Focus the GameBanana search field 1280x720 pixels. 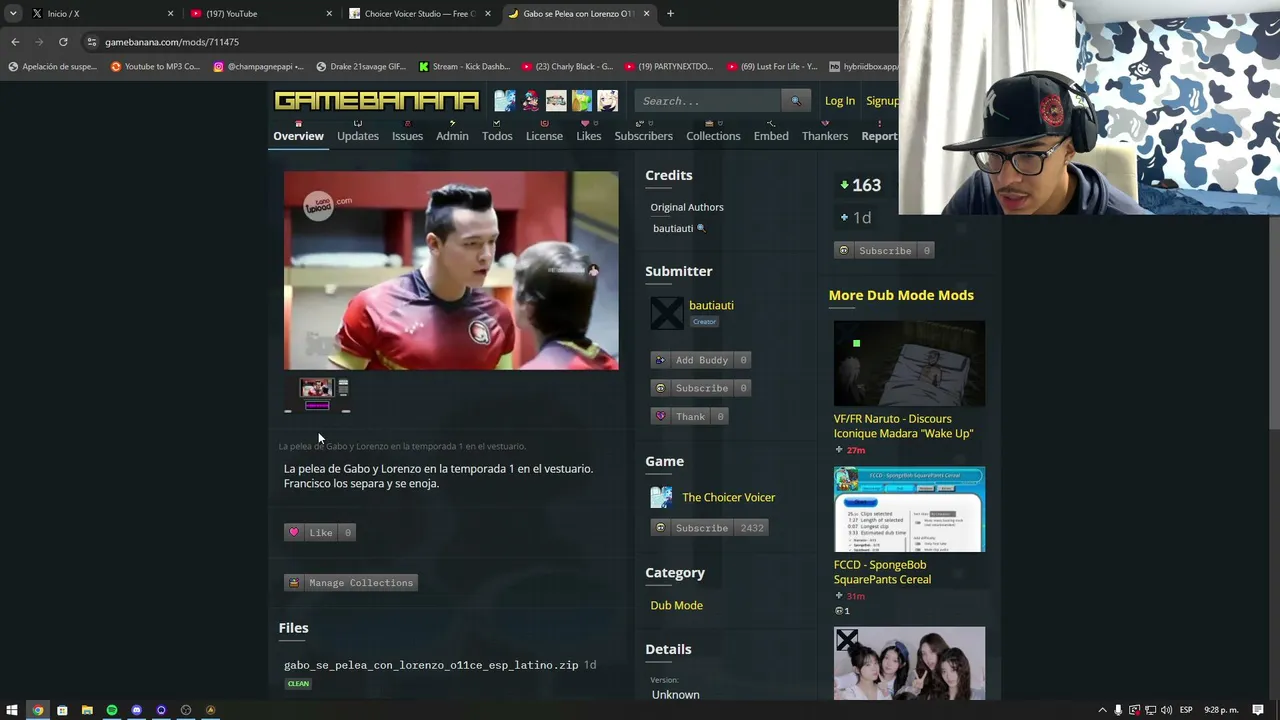click(x=709, y=101)
